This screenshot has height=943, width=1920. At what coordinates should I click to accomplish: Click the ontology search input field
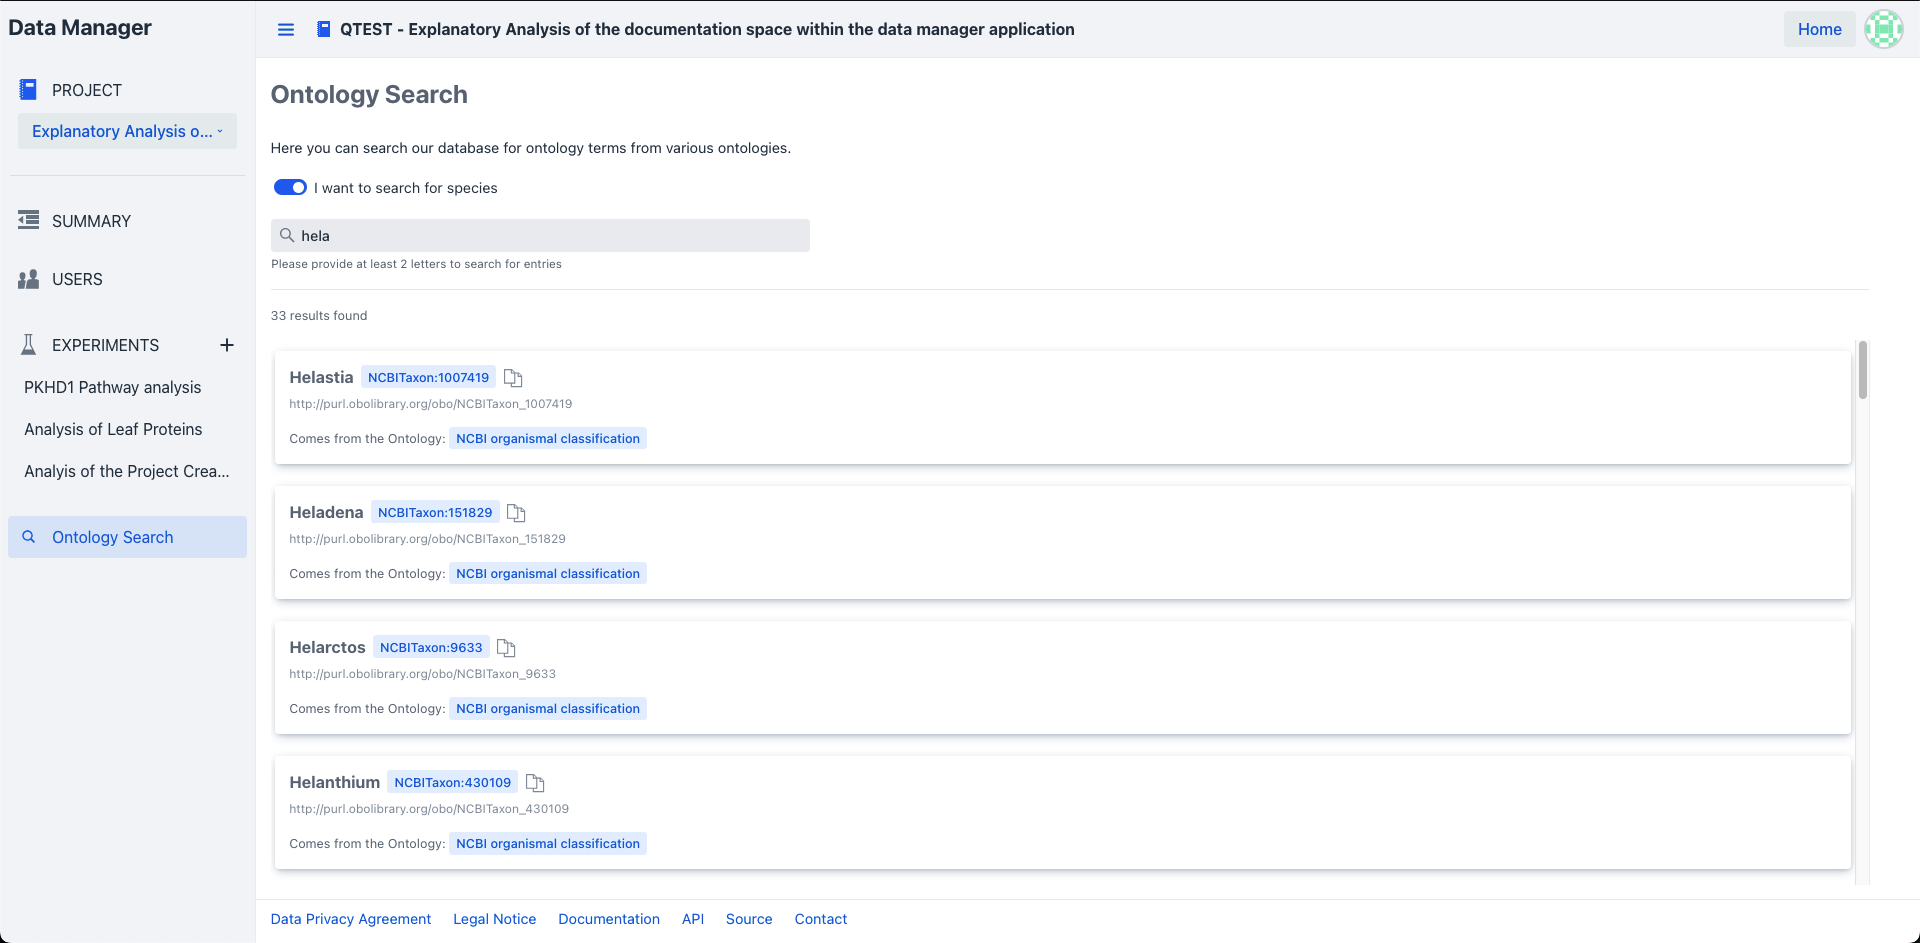click(x=540, y=236)
